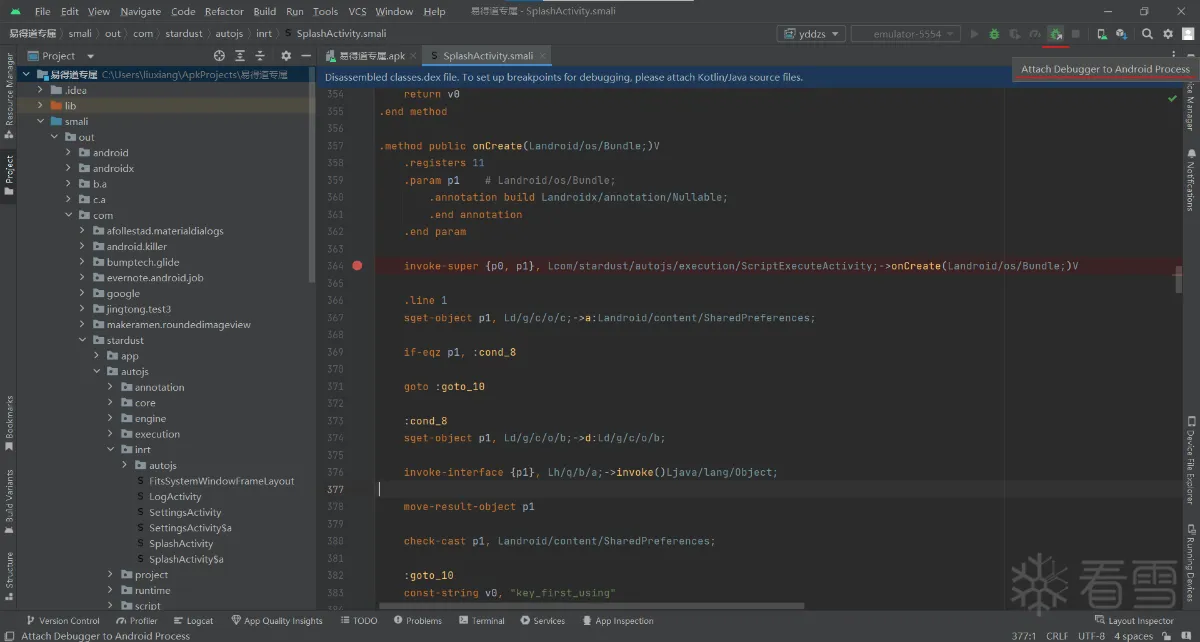Open the Refactor menu
The width and height of the screenshot is (1200, 642).
coord(223,12)
